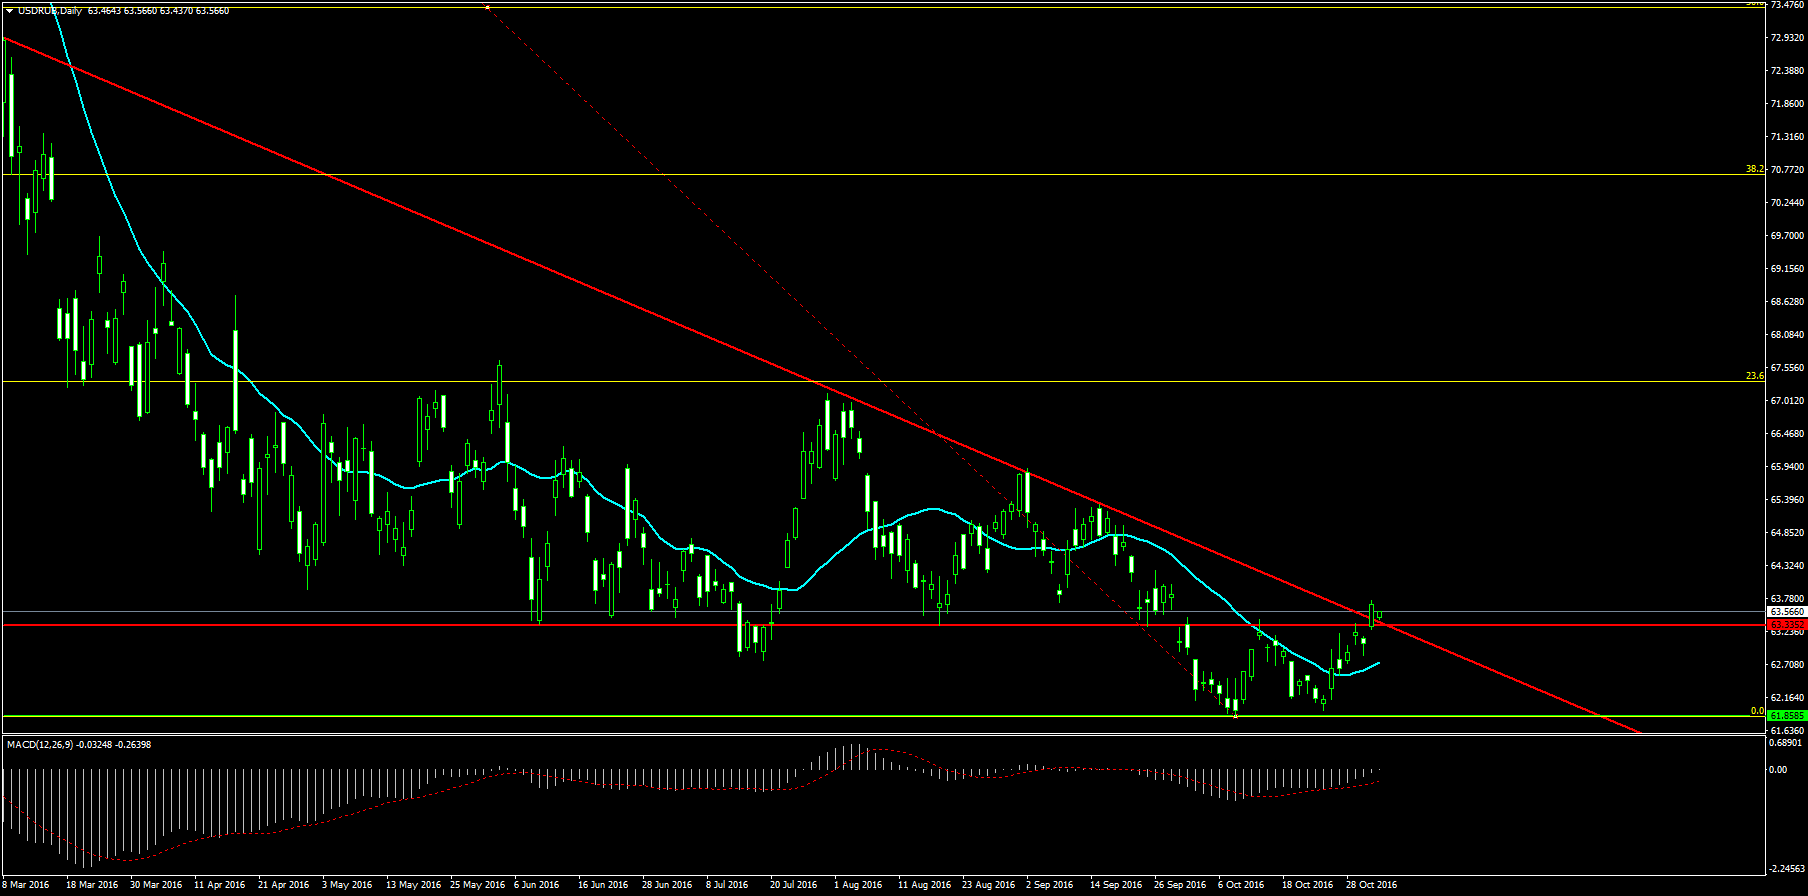Image resolution: width=1808 pixels, height=896 pixels.
Task: Click the 23.6 Fibonacci level label
Action: (x=1754, y=376)
